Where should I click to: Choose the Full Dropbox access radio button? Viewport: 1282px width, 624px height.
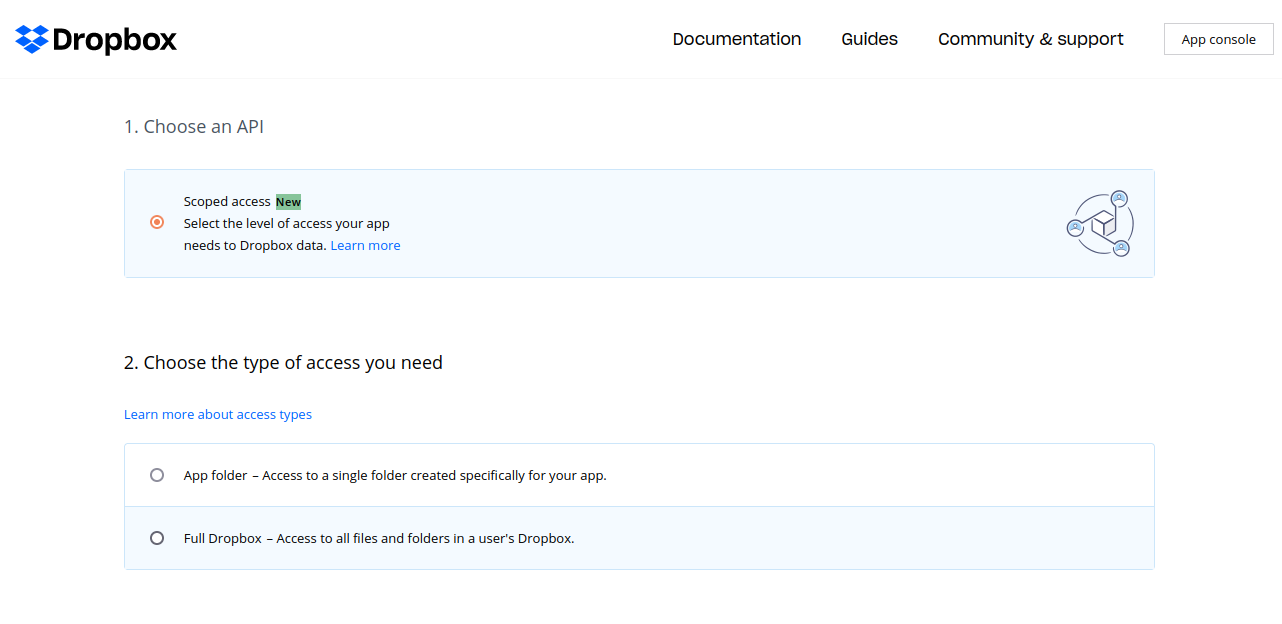(x=157, y=538)
